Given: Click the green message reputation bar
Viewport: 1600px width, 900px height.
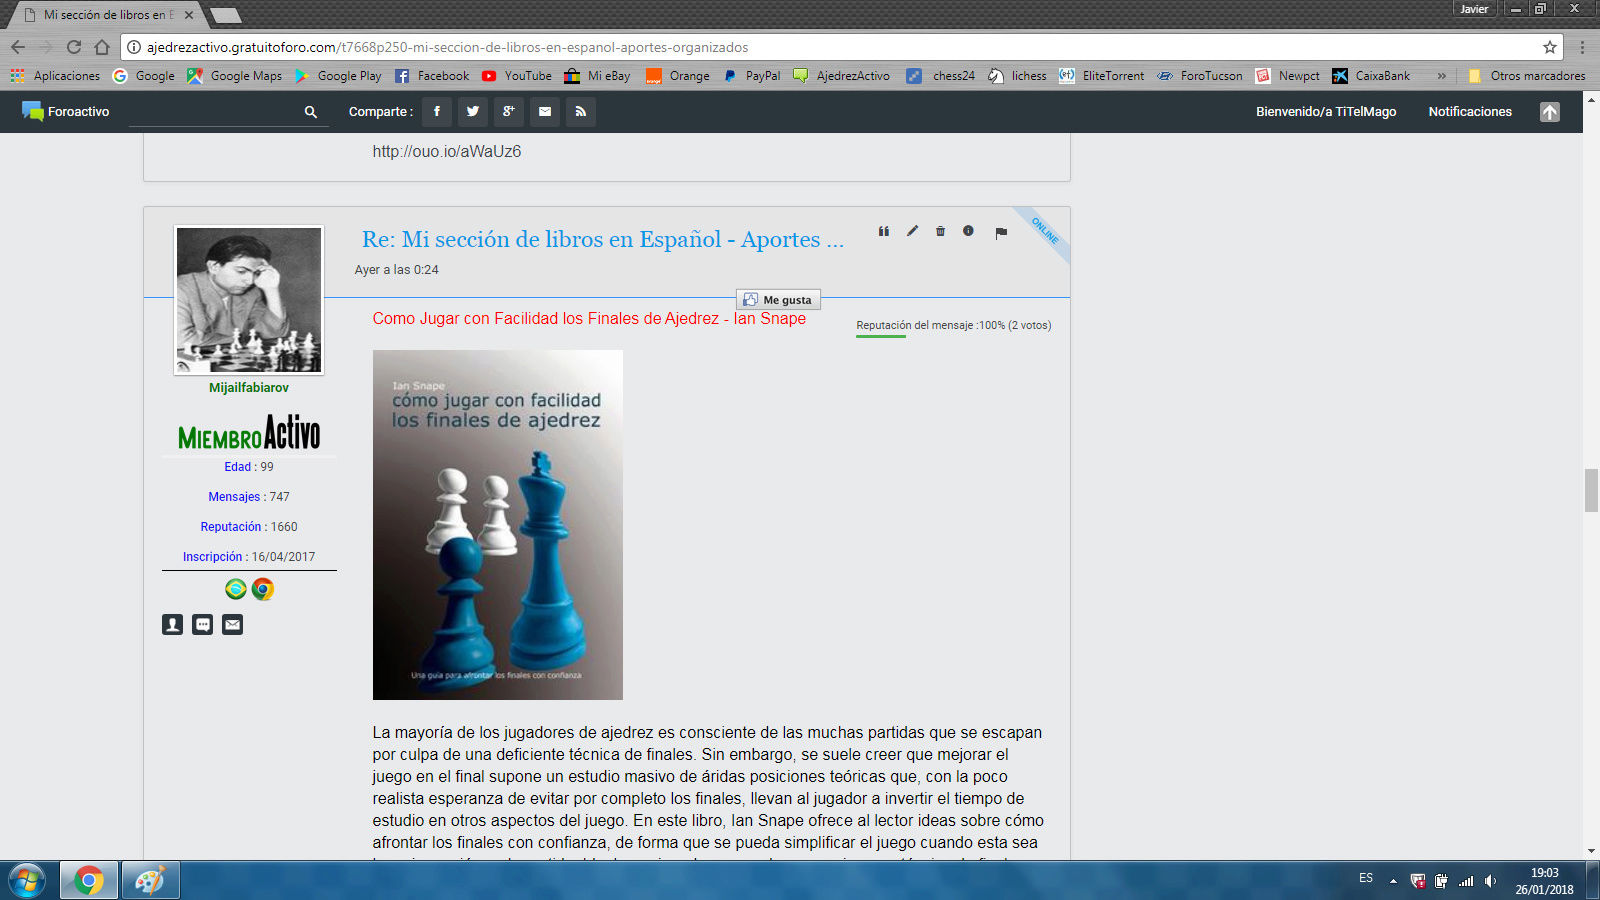Looking at the screenshot, I should click(x=881, y=337).
